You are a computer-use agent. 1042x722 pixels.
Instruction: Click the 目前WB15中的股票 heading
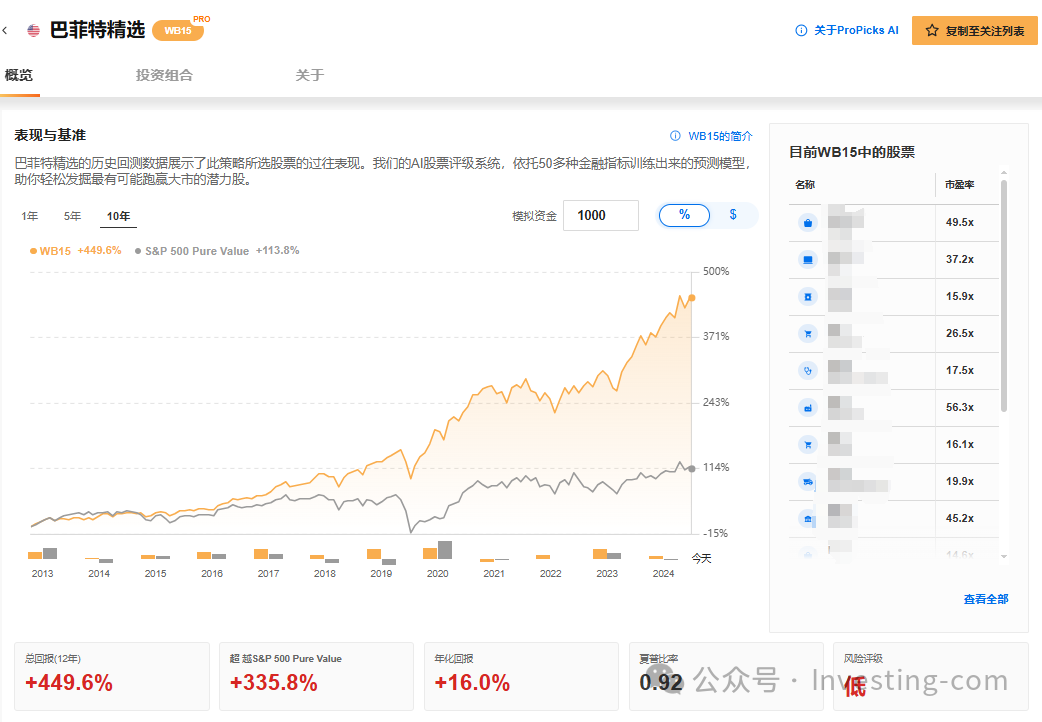tap(851, 152)
